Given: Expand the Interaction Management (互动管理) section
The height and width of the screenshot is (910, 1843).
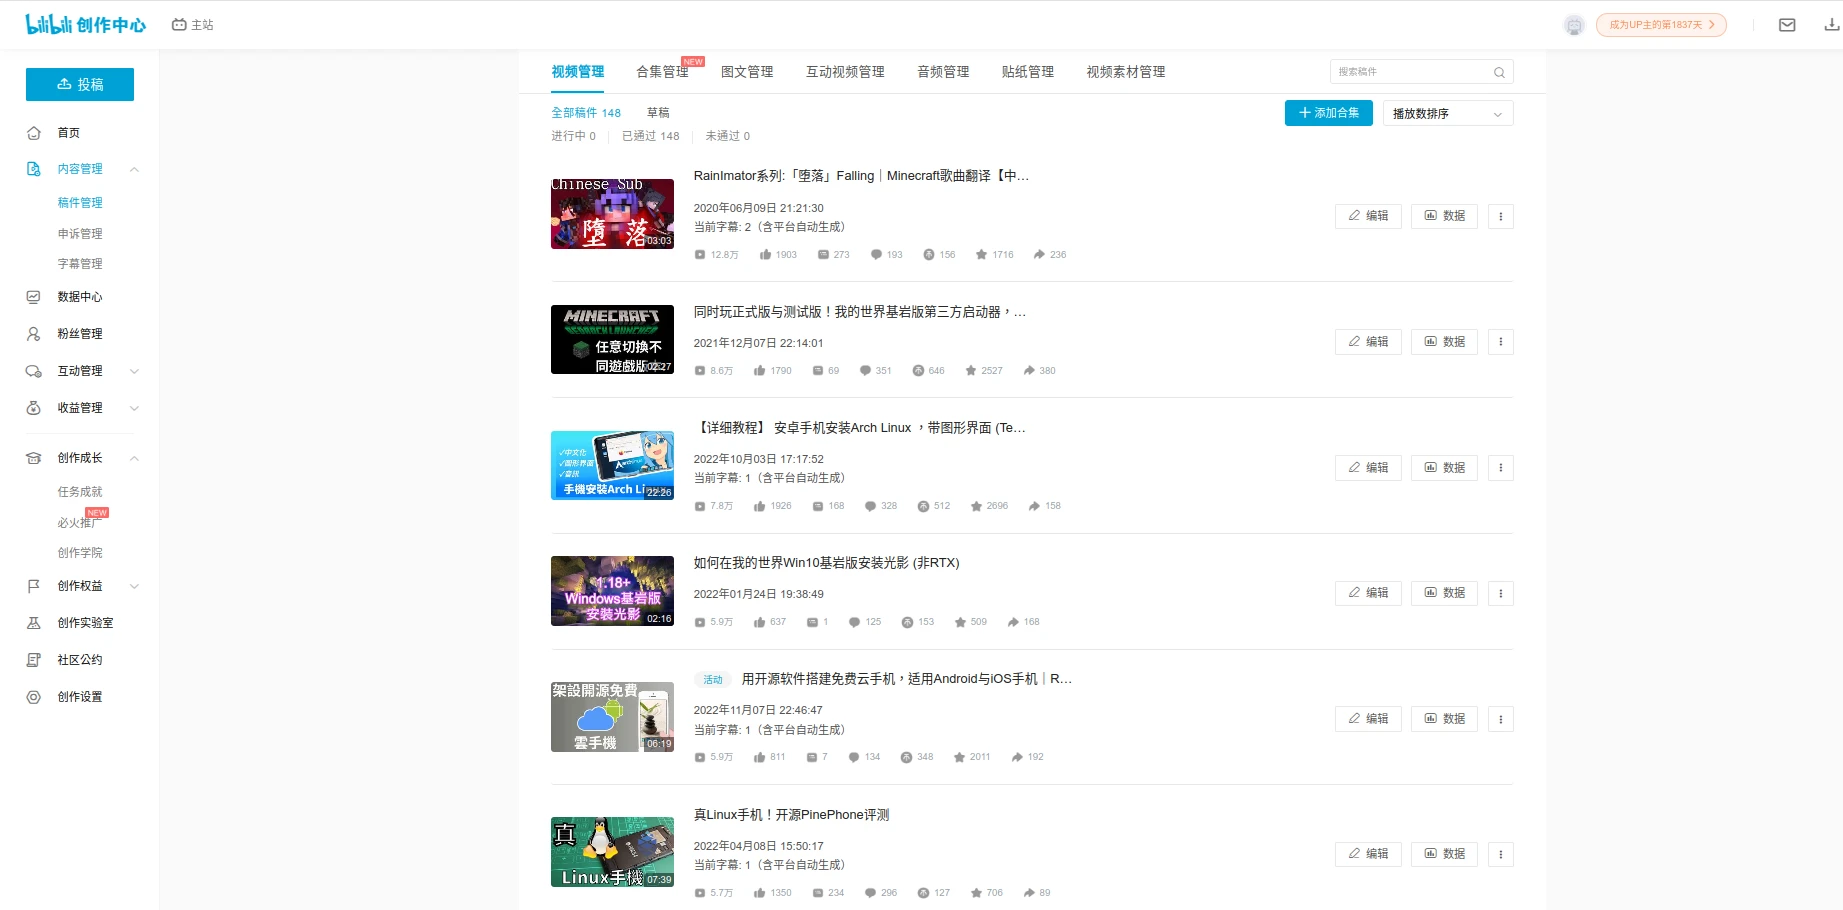Looking at the screenshot, I should pos(134,371).
